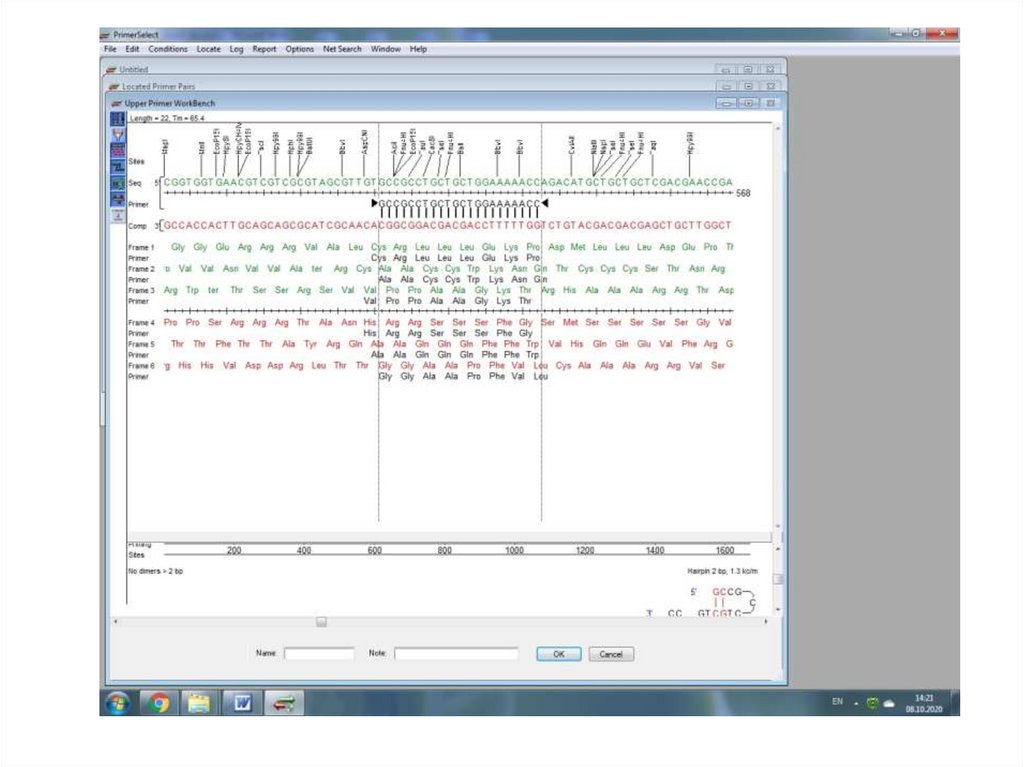The height and width of the screenshot is (767, 1024).
Task: Click the pink sequence sidebar tool icon
Action: click(118, 151)
